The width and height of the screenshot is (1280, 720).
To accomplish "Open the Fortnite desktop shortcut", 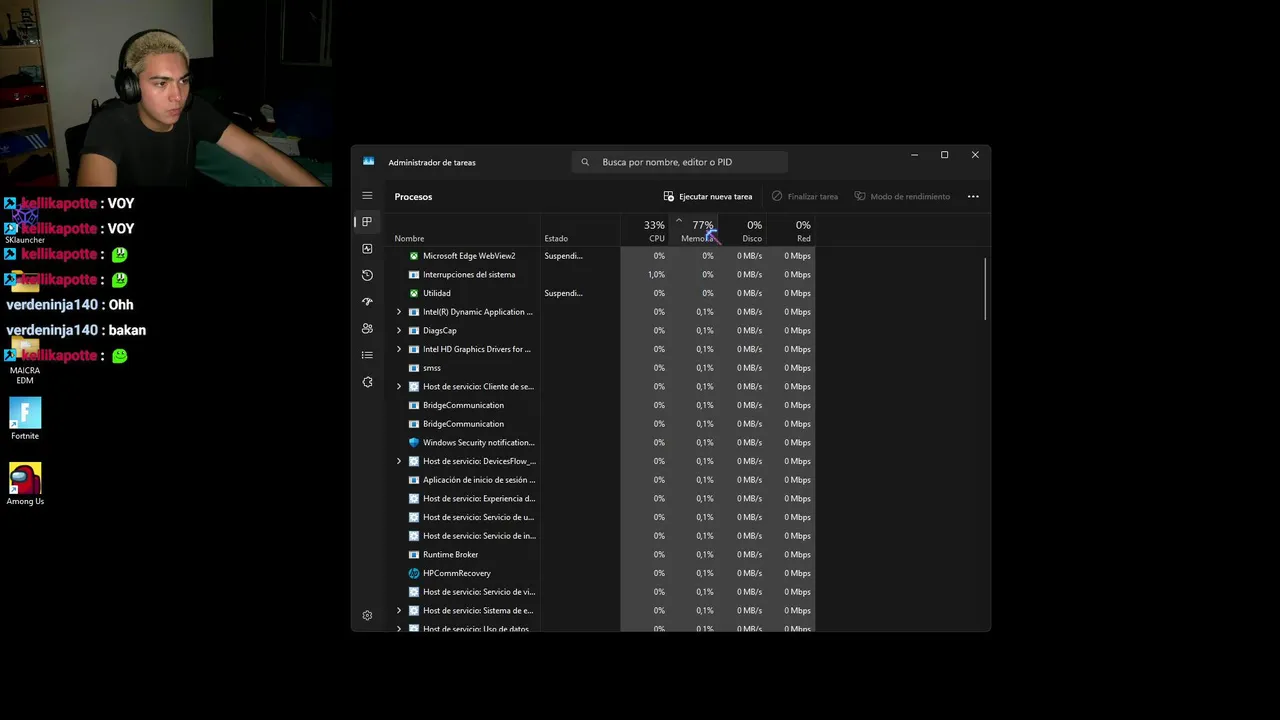I will click(25, 419).
